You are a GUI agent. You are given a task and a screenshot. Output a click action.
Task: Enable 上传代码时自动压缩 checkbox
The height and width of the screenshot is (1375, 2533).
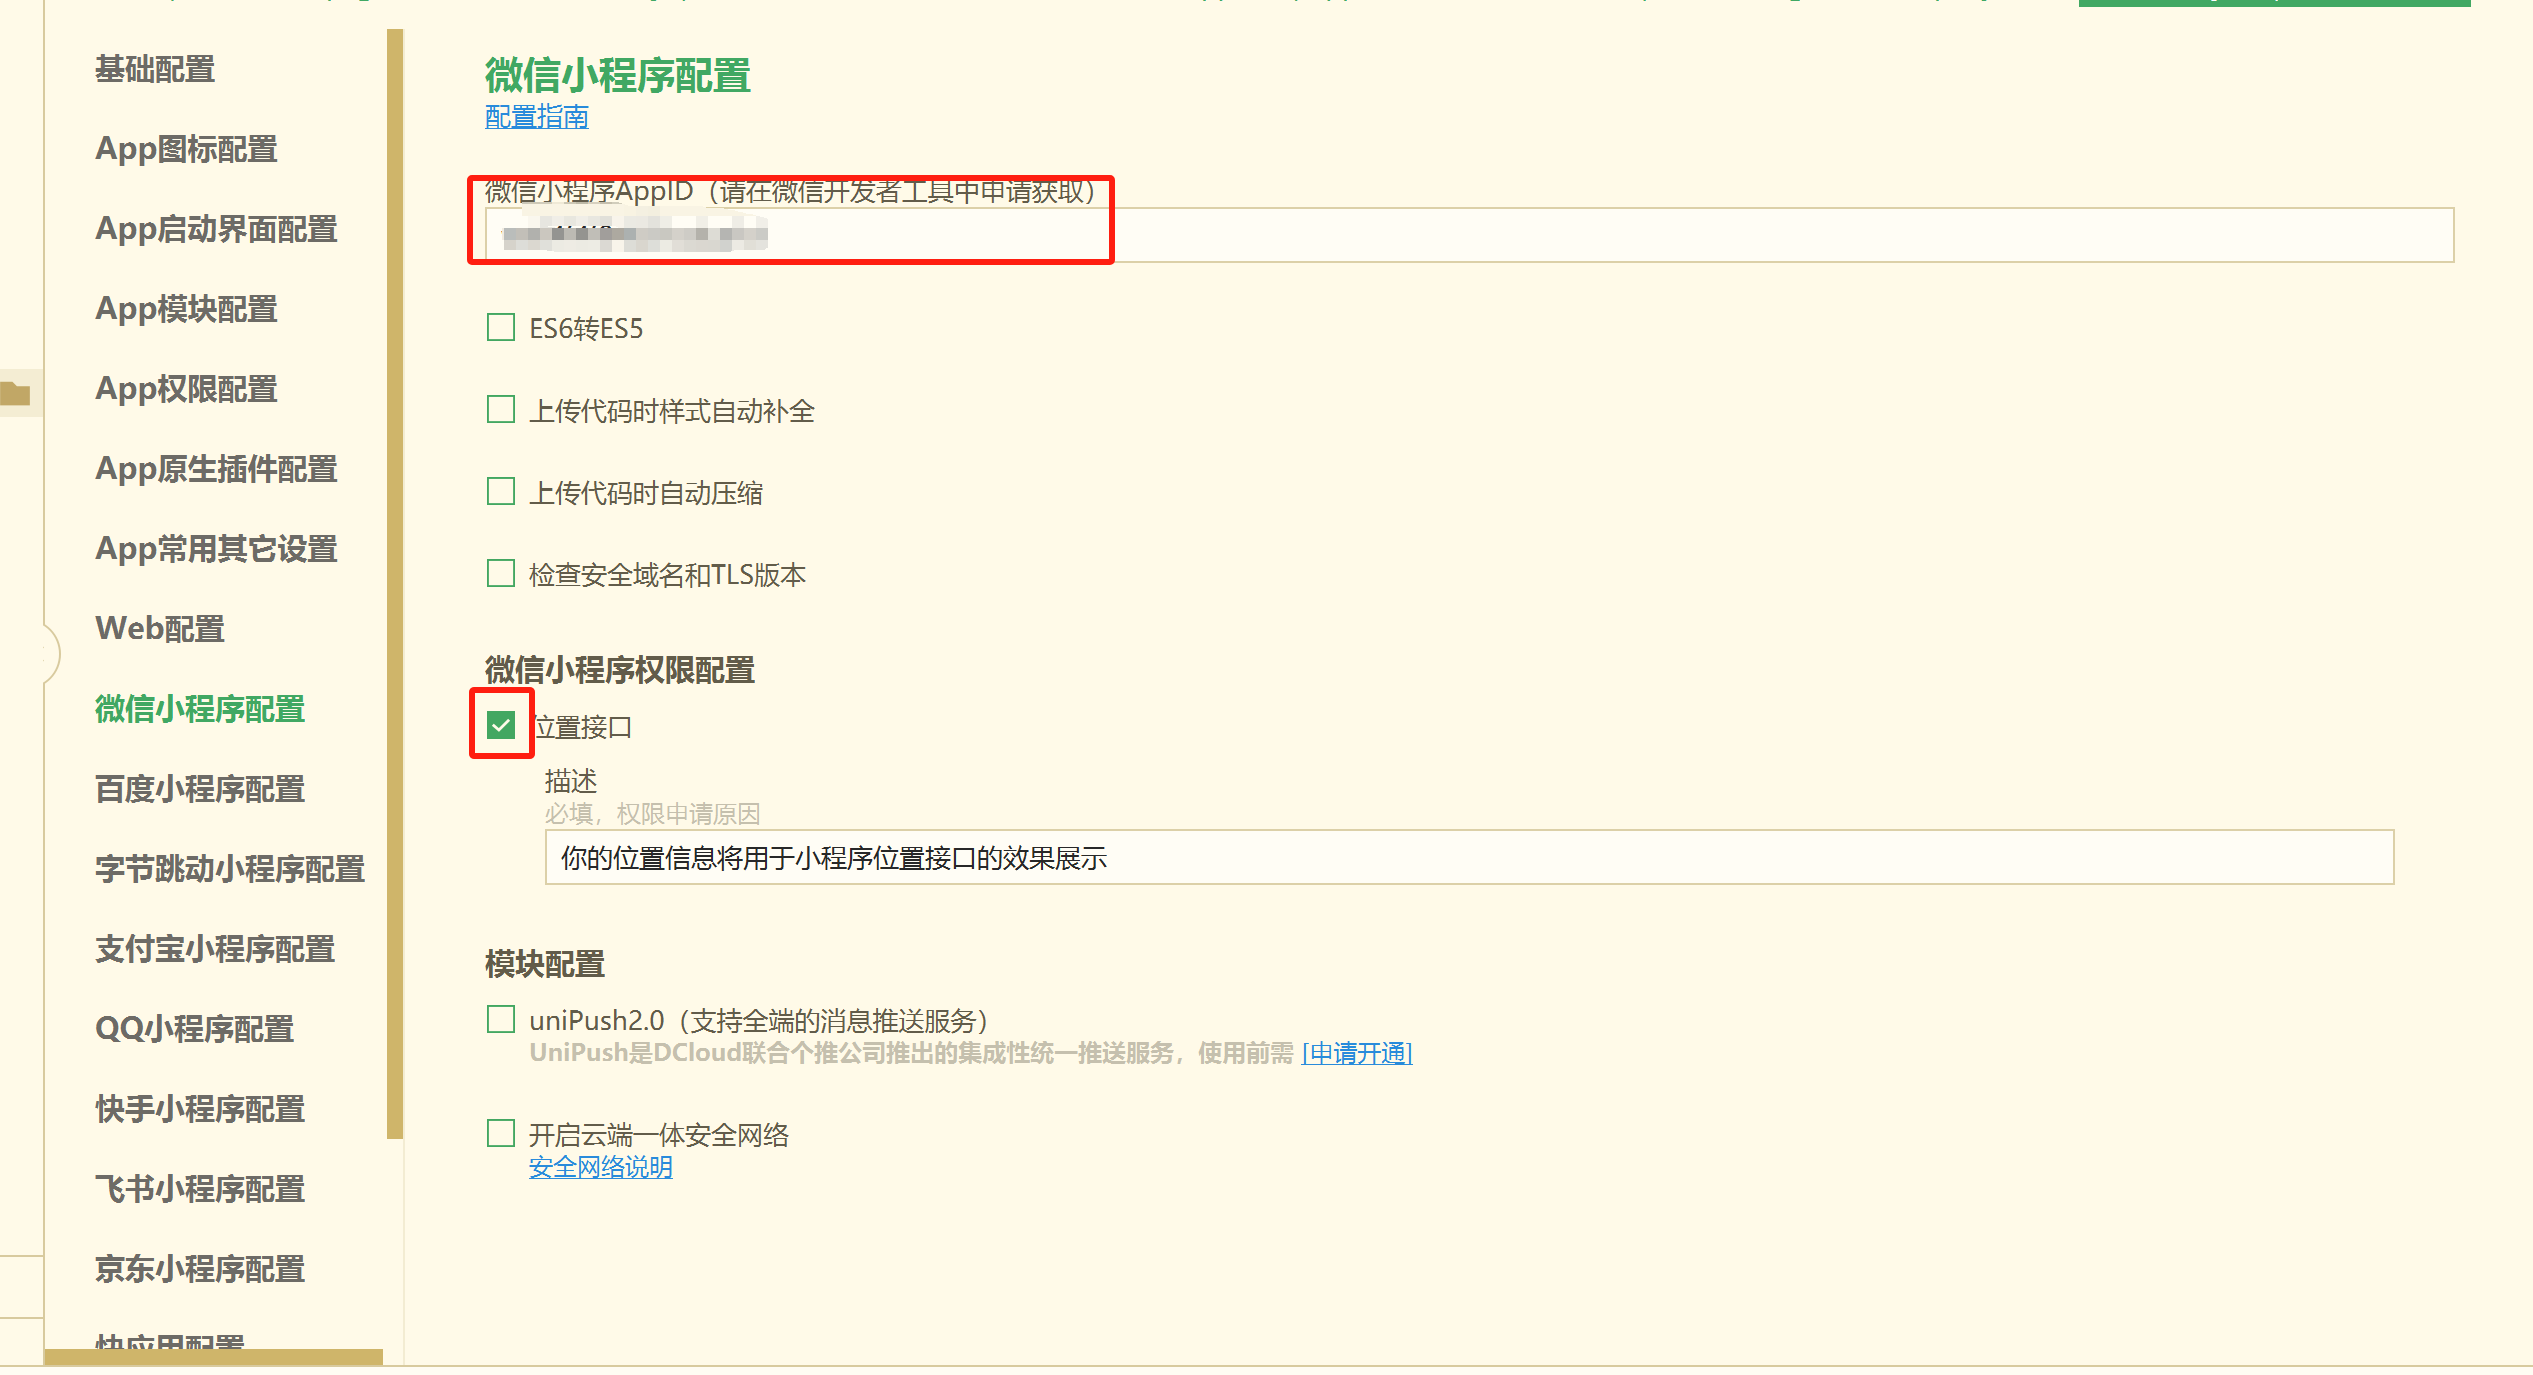(x=501, y=492)
